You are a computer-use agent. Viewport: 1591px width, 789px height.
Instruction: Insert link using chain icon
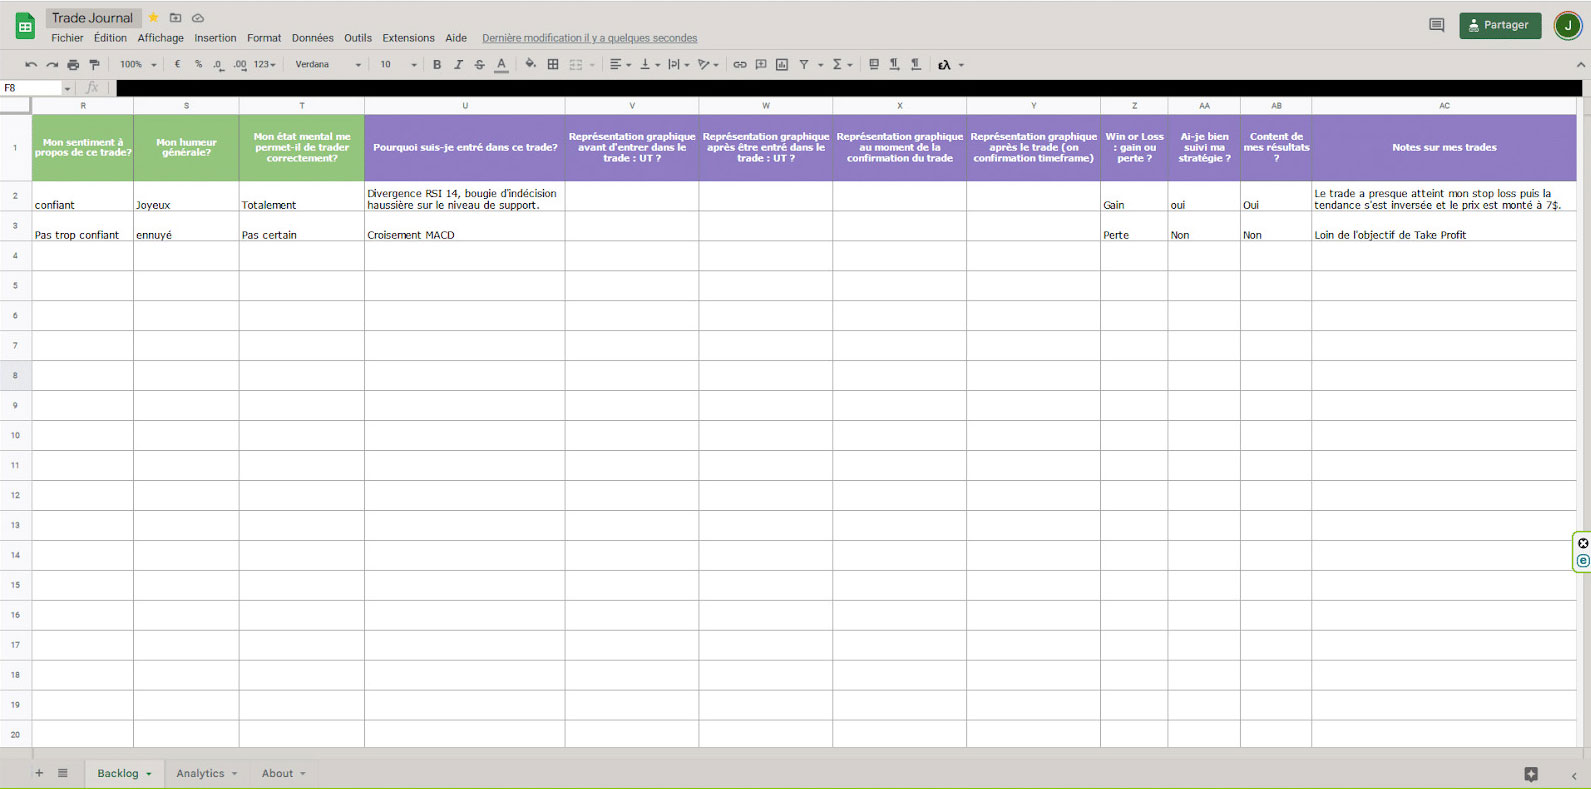coord(740,64)
